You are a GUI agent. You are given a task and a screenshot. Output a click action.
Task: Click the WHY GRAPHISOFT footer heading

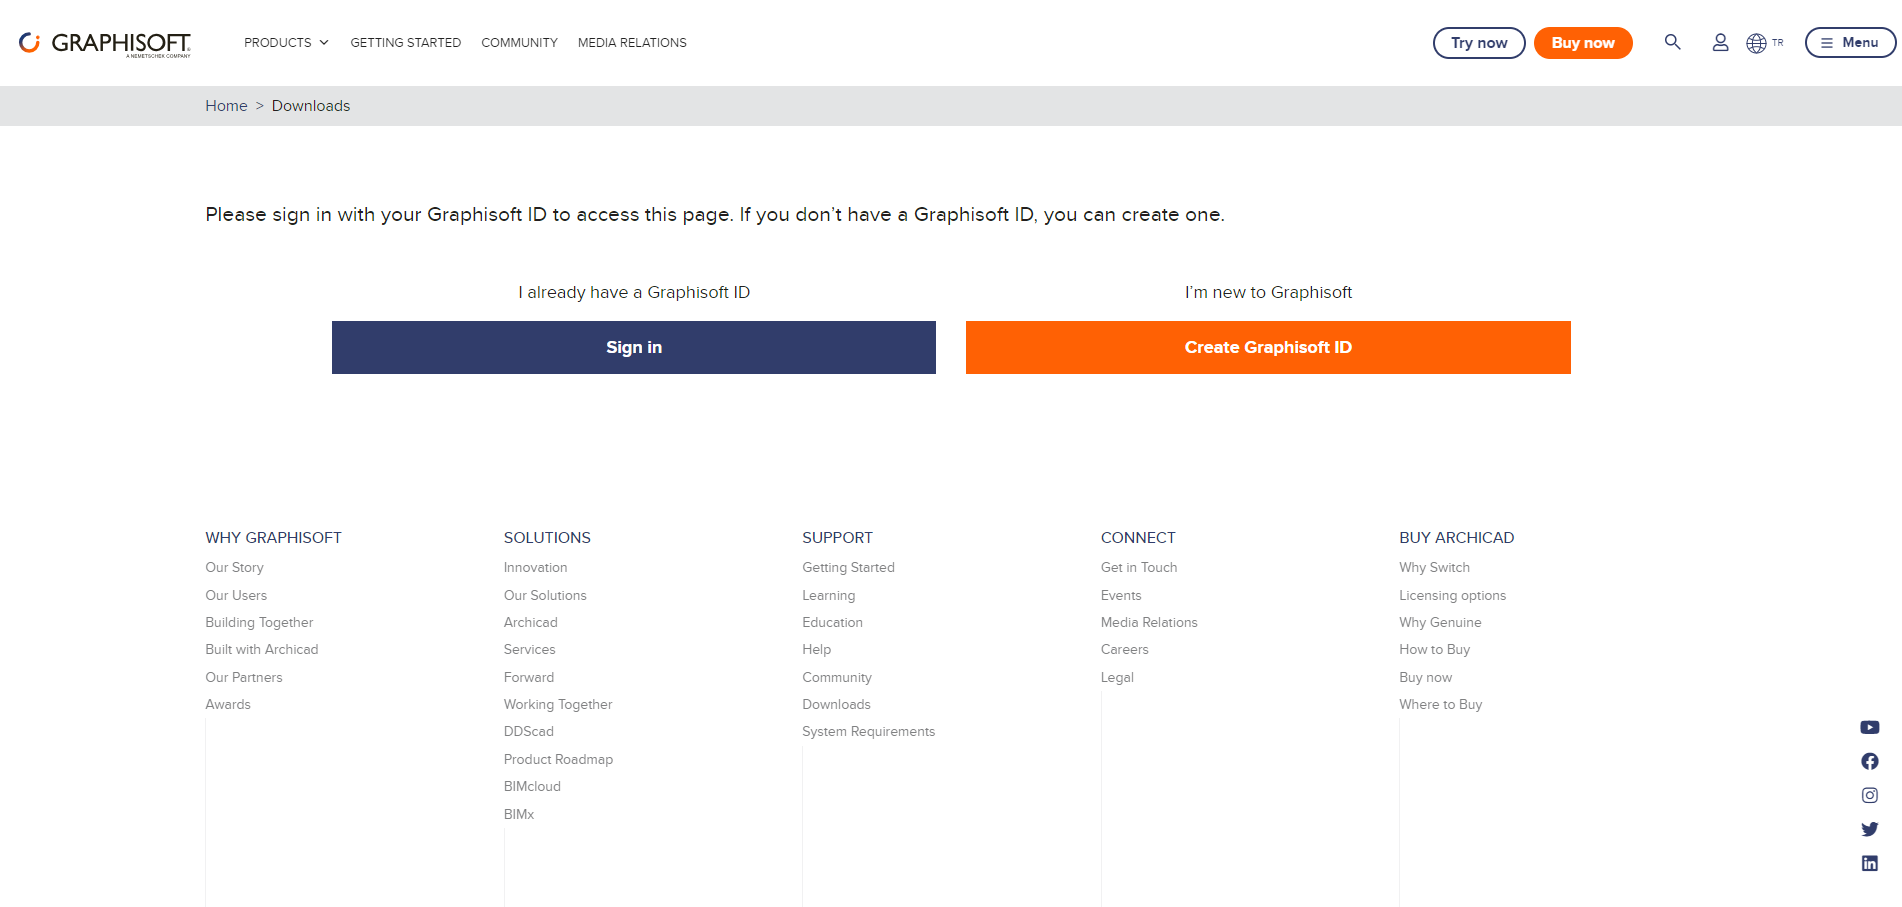(273, 538)
